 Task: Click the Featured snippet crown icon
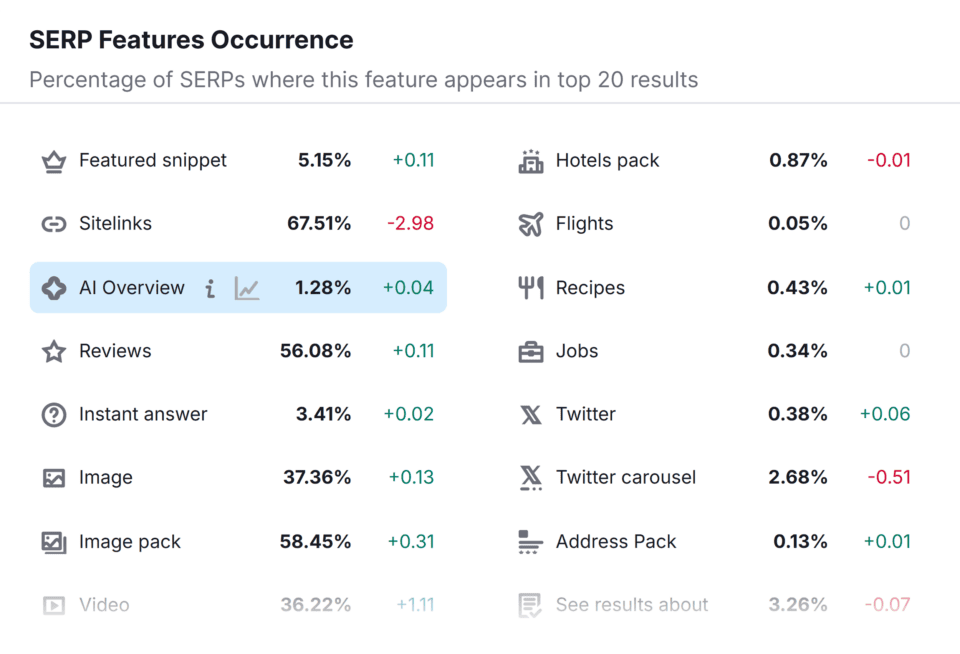pyautogui.click(x=53, y=161)
